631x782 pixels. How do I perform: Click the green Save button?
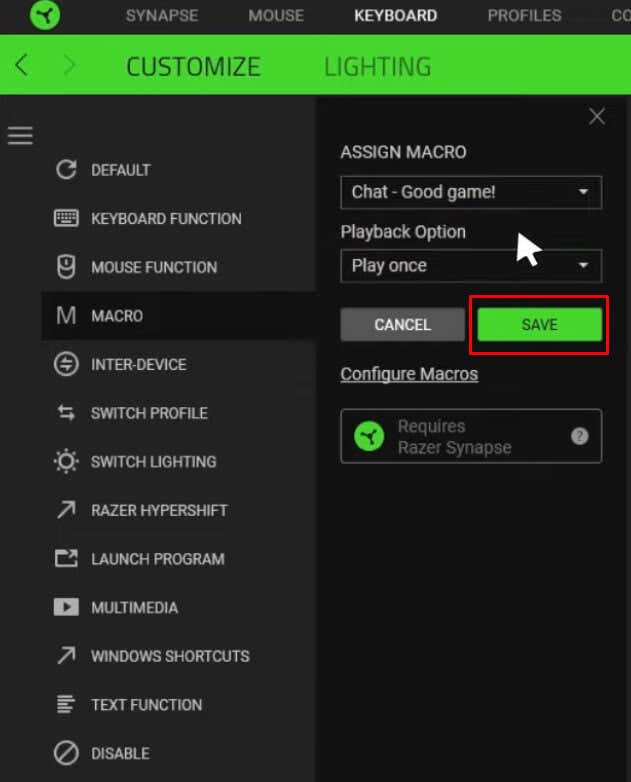tap(539, 324)
